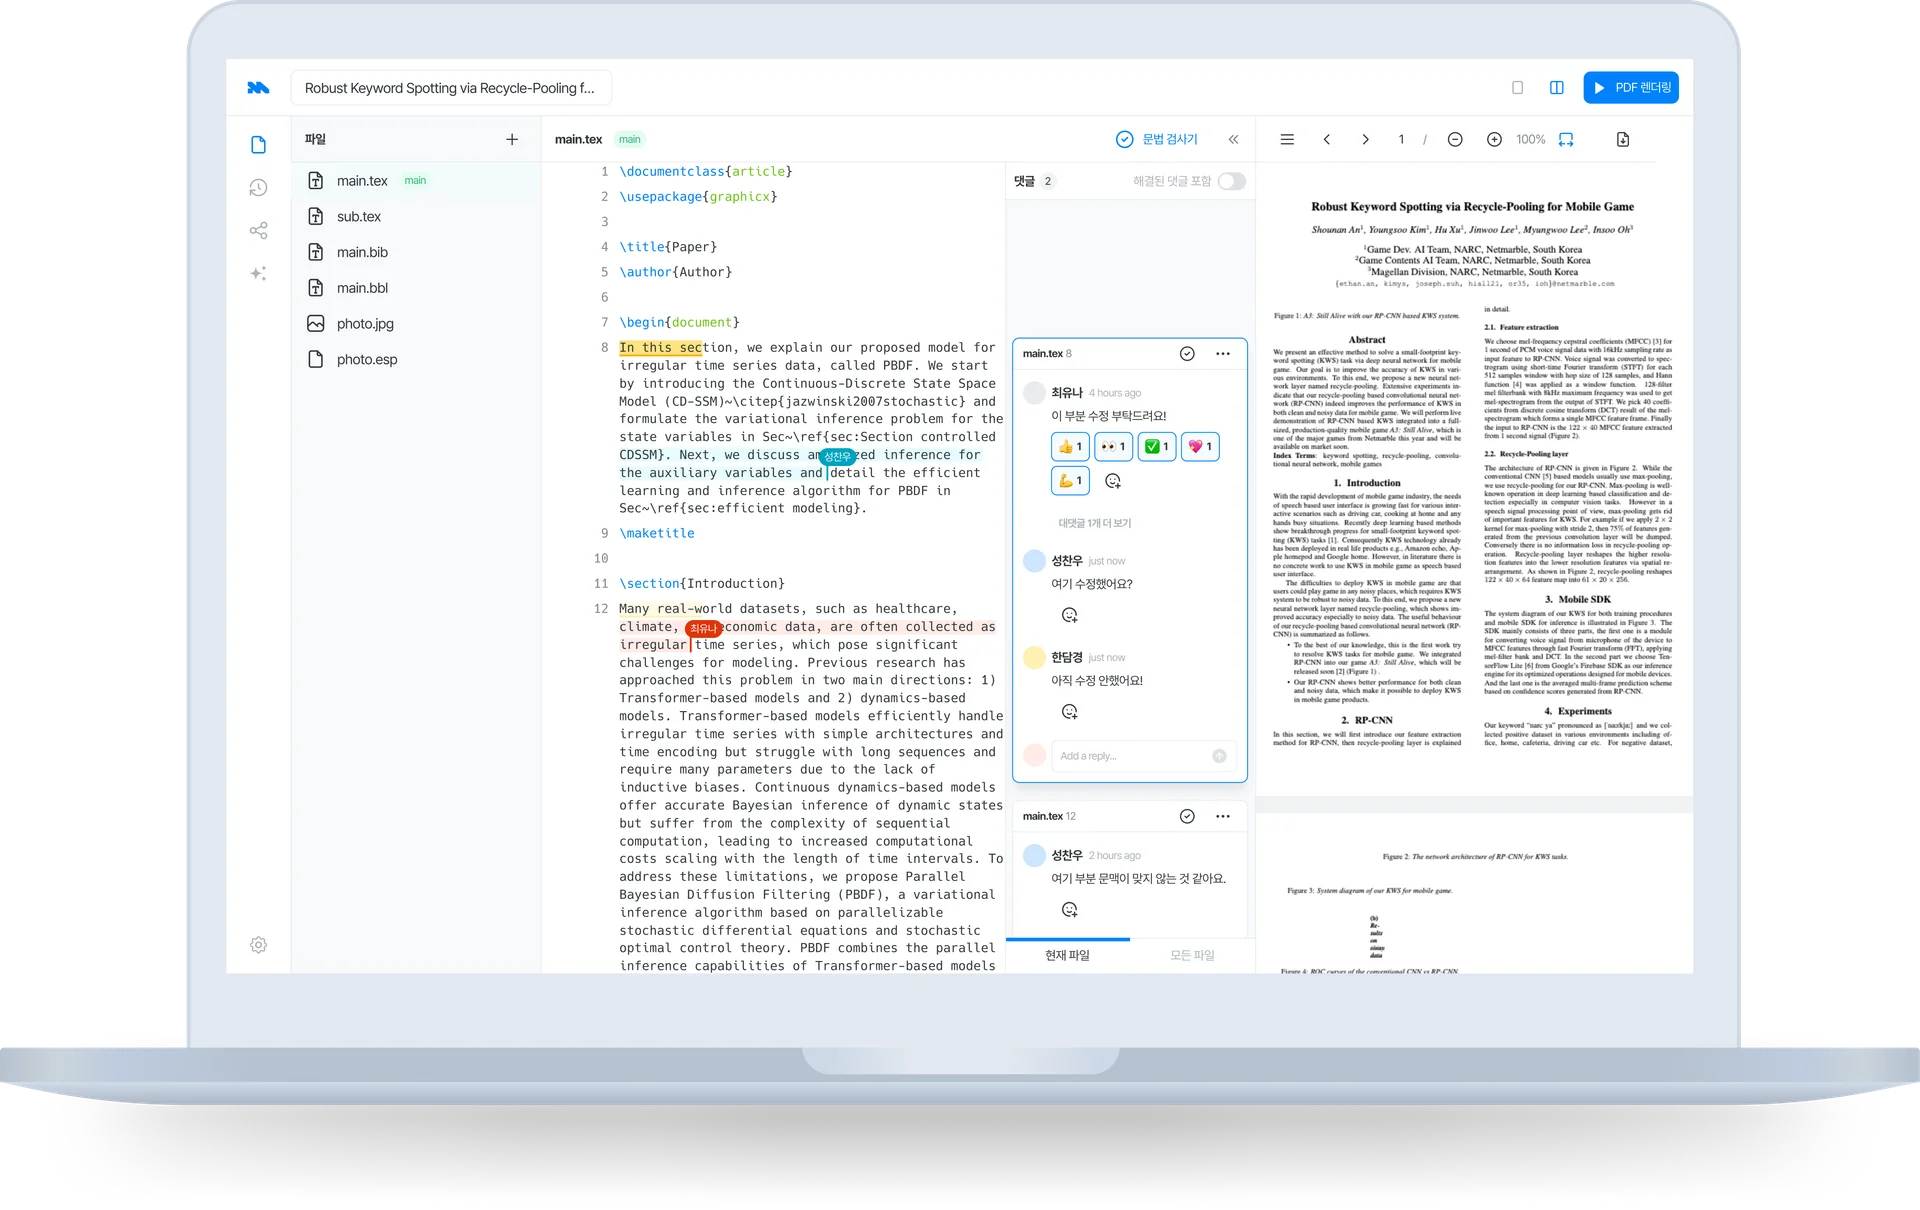Open the more options menu on main.tex 8 thread
The image size is (1920, 1210).
pos(1223,354)
